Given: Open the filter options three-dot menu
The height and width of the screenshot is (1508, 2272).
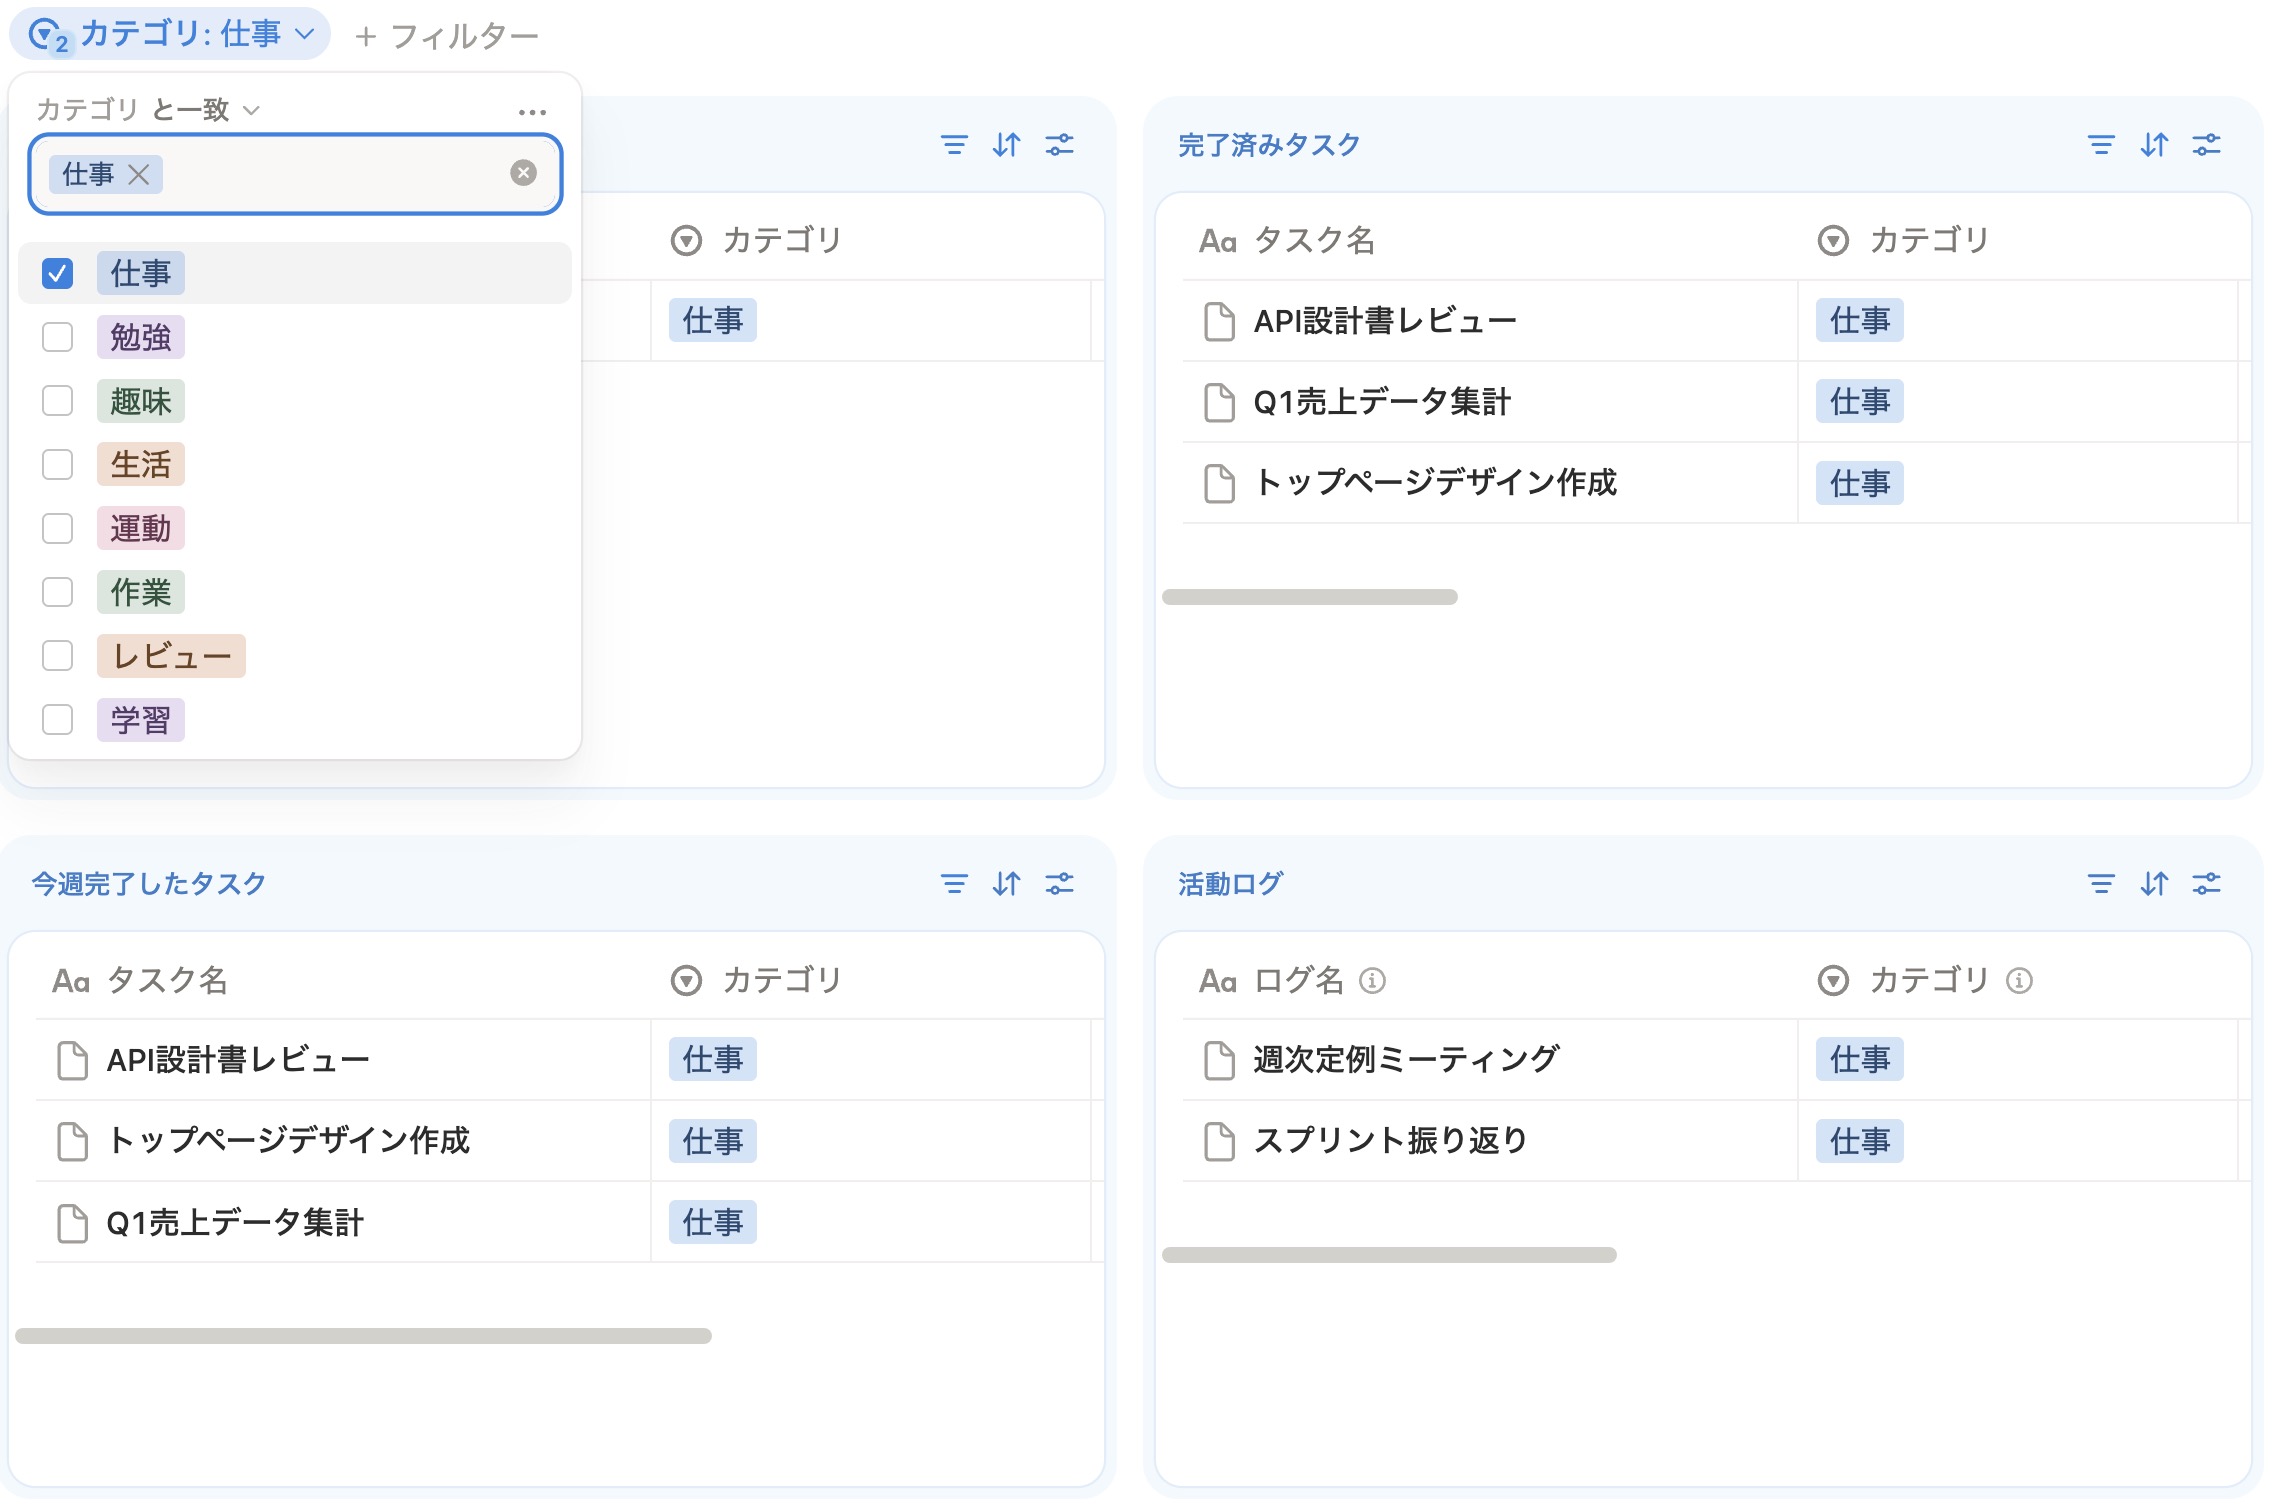Looking at the screenshot, I should (531, 110).
